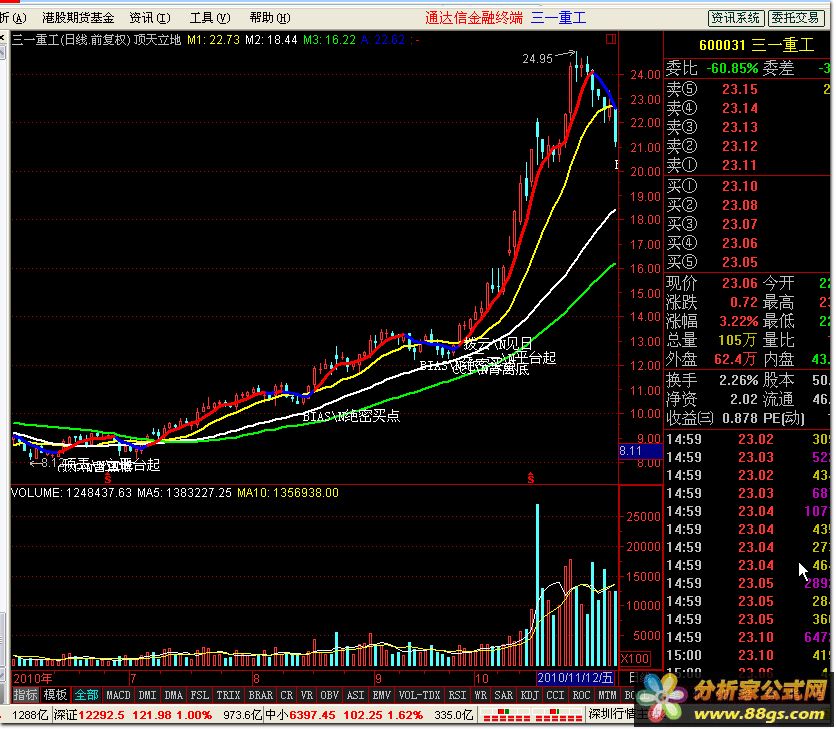The image size is (836, 729).
Task: Click the 卖⑤ 23.15 order row
Action: (x=746, y=89)
